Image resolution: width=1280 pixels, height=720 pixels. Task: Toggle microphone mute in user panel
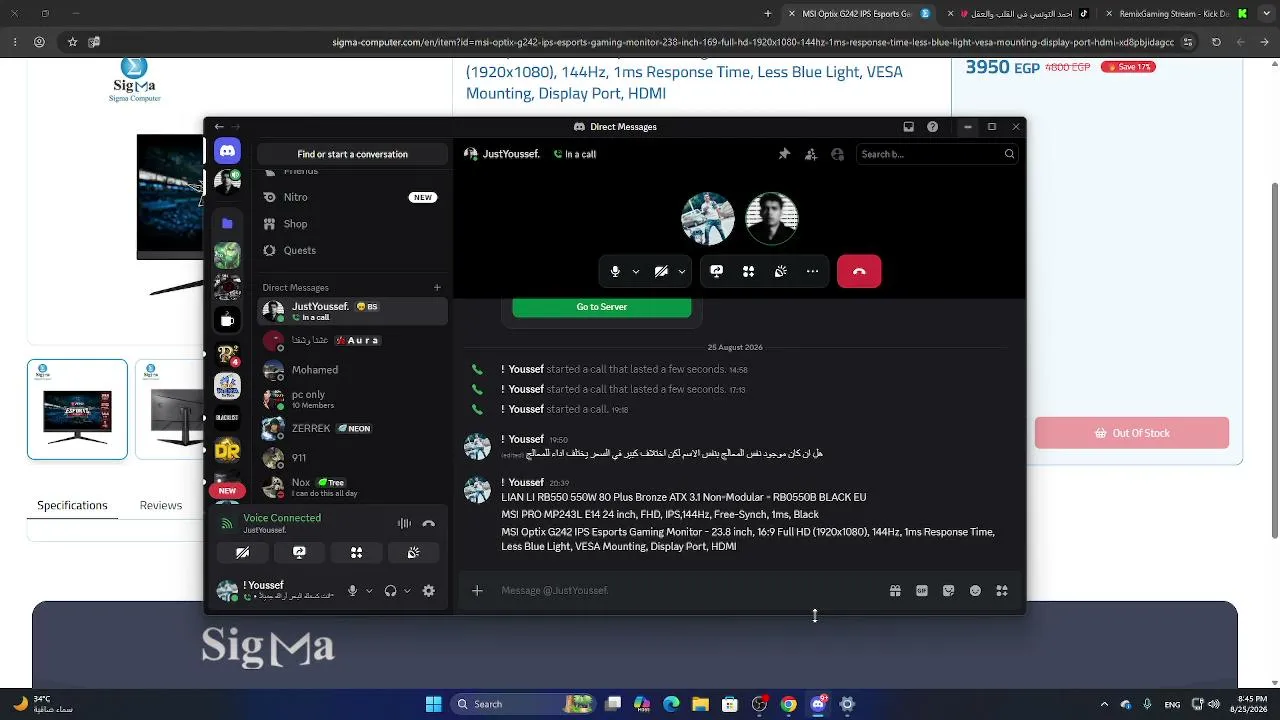352,591
